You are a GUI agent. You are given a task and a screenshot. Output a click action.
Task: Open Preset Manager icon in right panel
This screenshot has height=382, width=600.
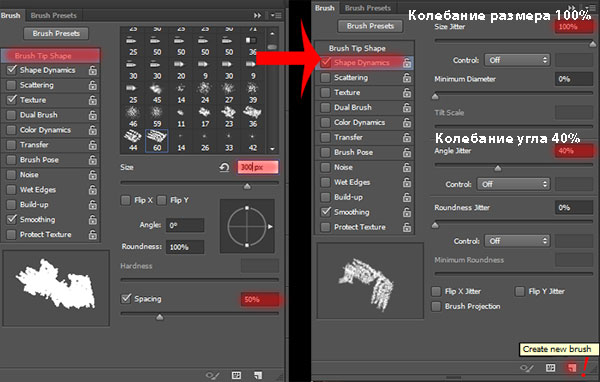tap(550, 368)
